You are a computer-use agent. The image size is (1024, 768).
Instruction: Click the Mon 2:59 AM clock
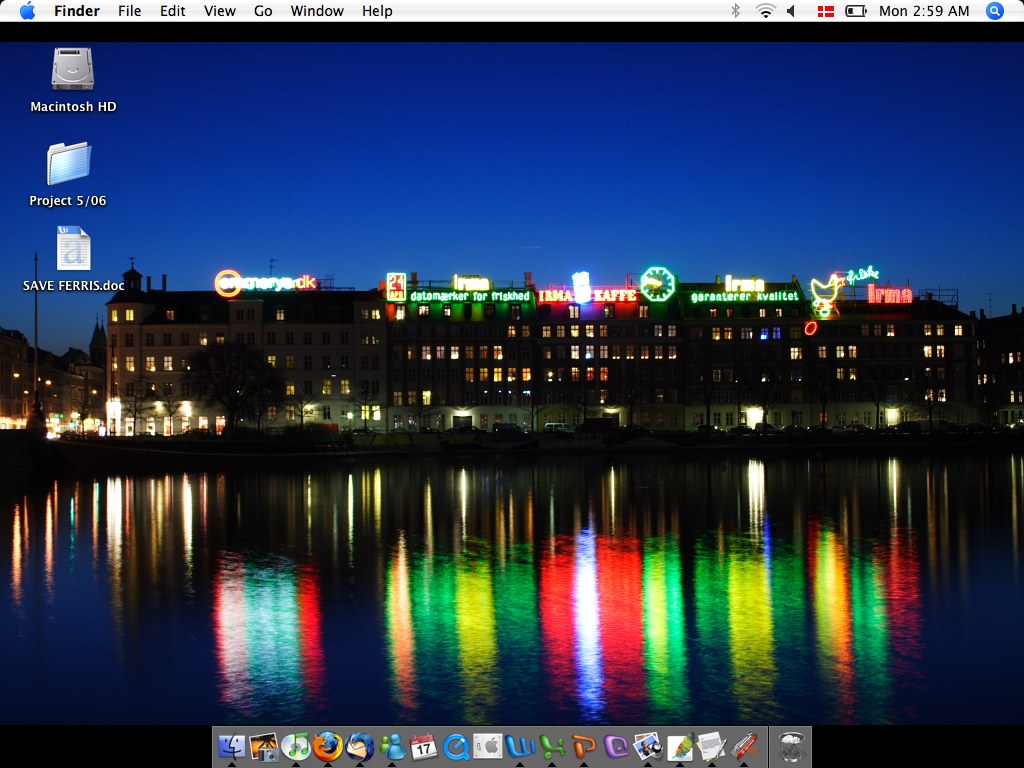pos(924,10)
